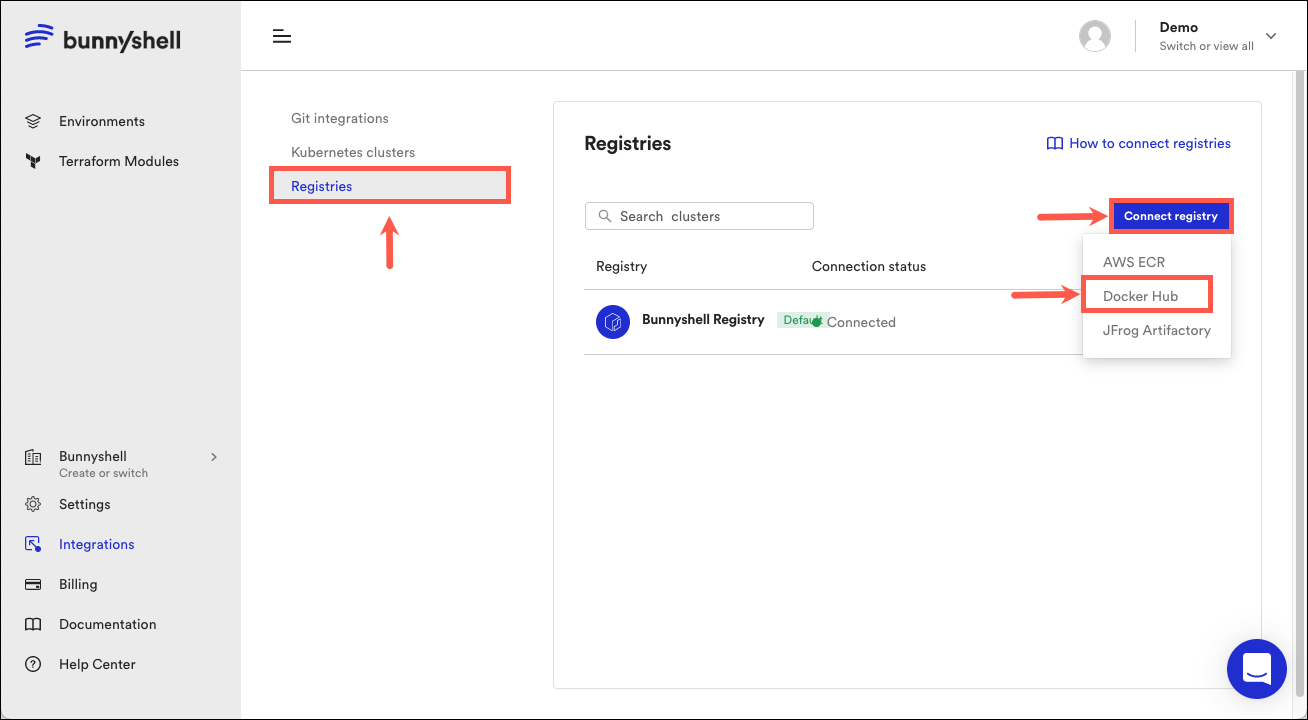The width and height of the screenshot is (1308, 720).
Task: Click the Billing card icon
Action: [x=33, y=584]
